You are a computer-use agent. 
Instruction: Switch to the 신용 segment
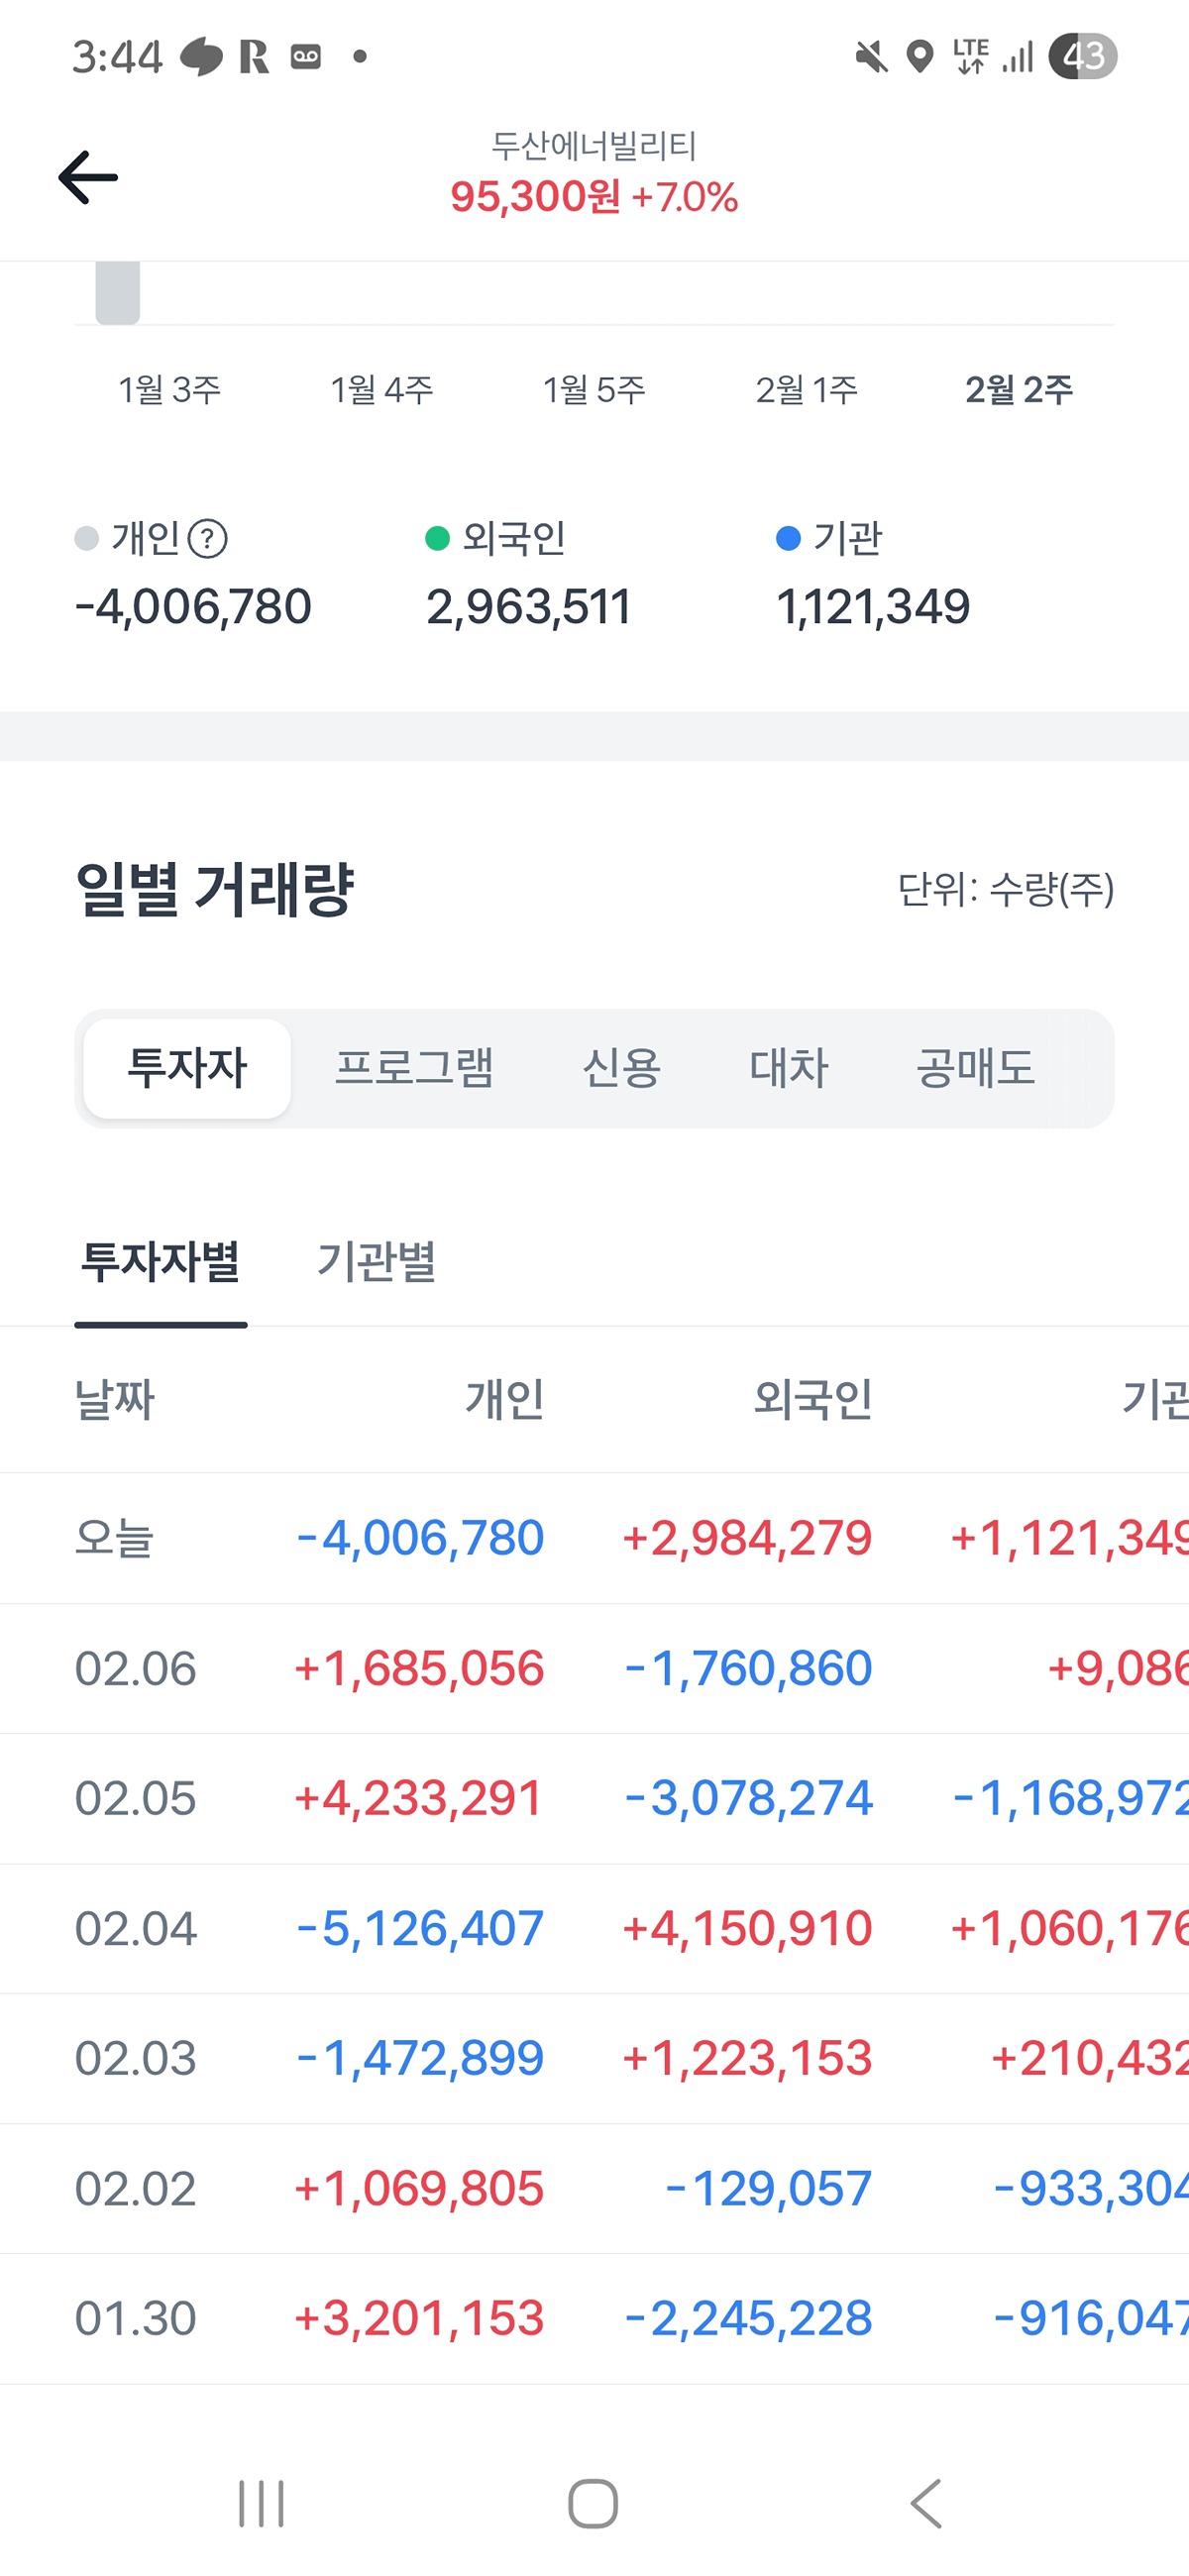621,1068
